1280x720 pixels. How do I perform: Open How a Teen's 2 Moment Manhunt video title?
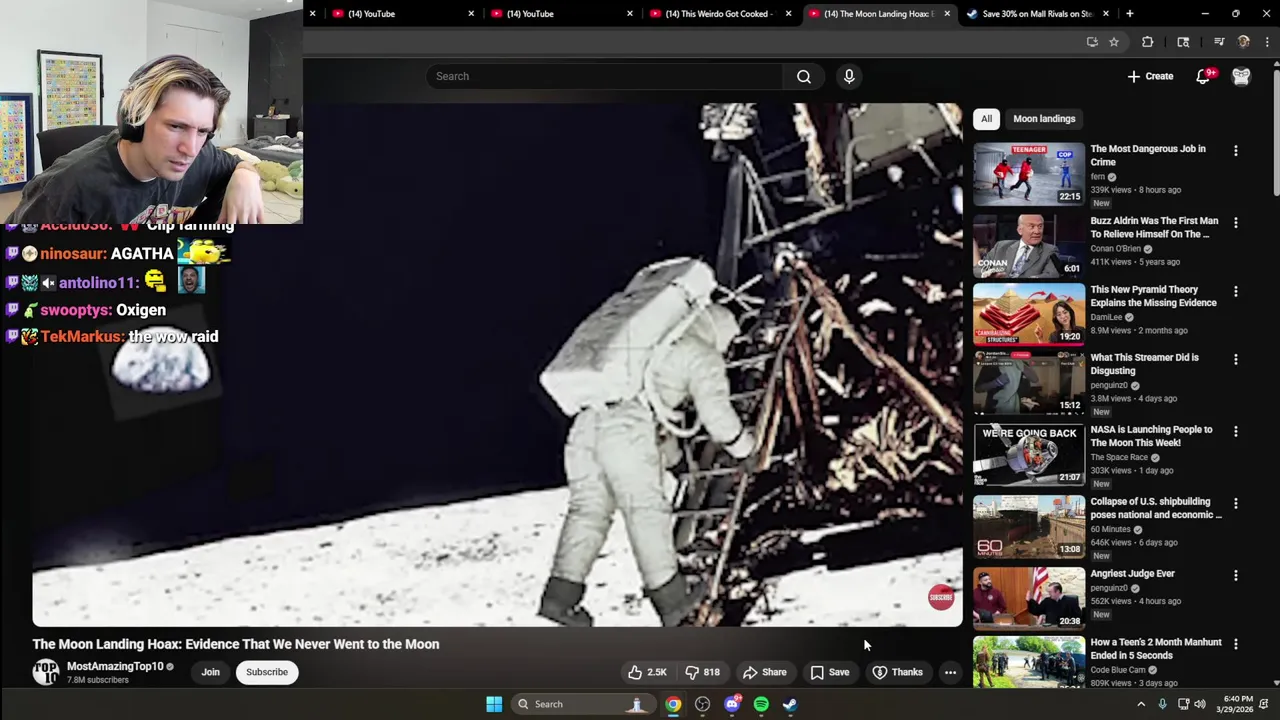1156,649
